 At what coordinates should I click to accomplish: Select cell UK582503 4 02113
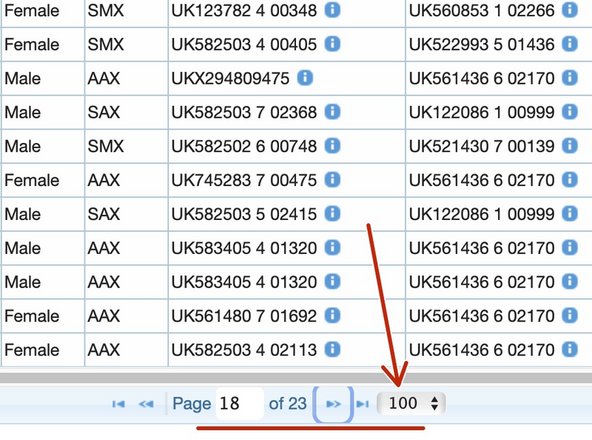click(287, 350)
